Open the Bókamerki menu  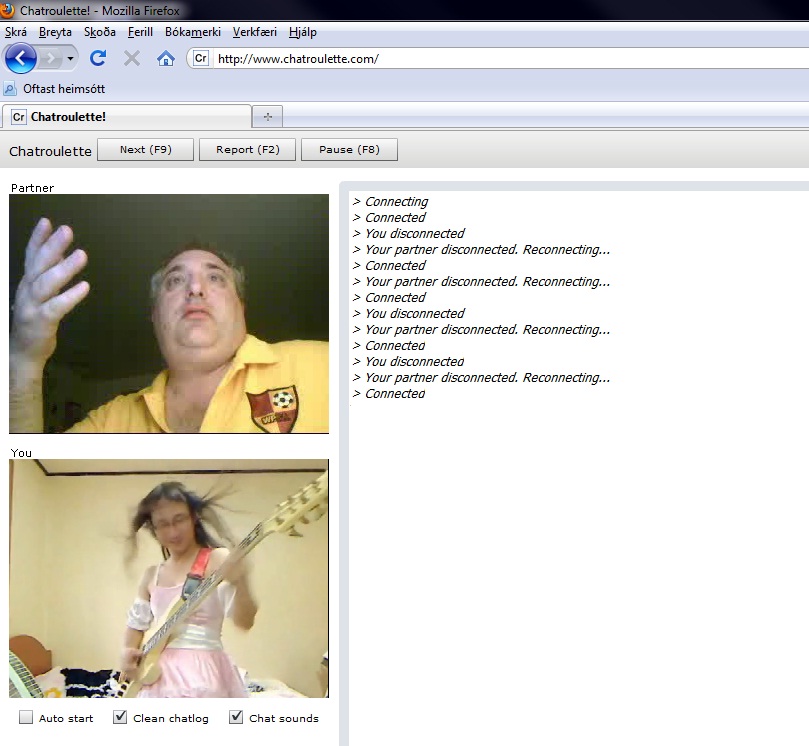tap(193, 32)
